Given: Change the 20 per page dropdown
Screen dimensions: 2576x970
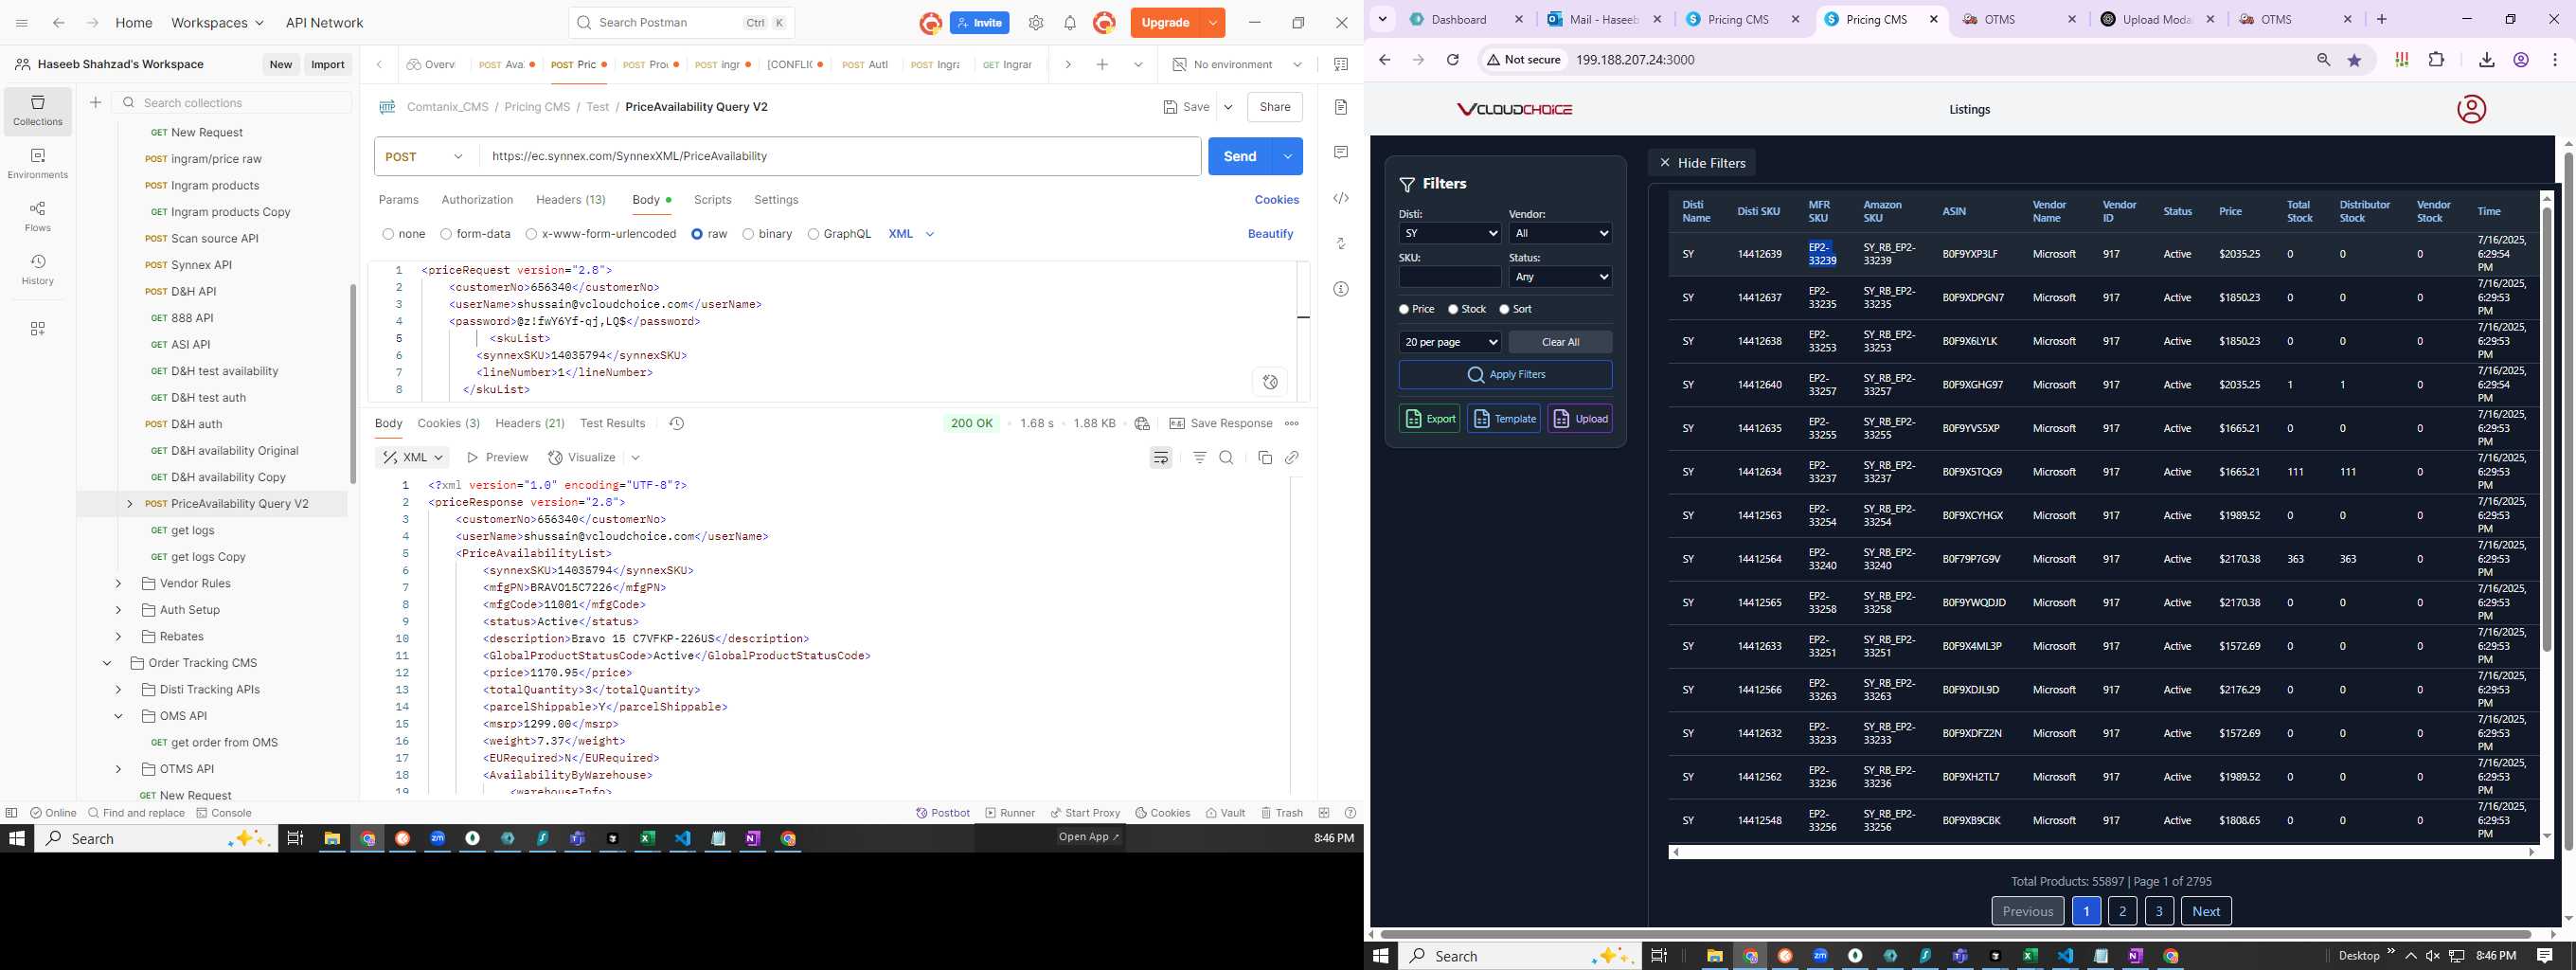Looking at the screenshot, I should tap(1450, 342).
